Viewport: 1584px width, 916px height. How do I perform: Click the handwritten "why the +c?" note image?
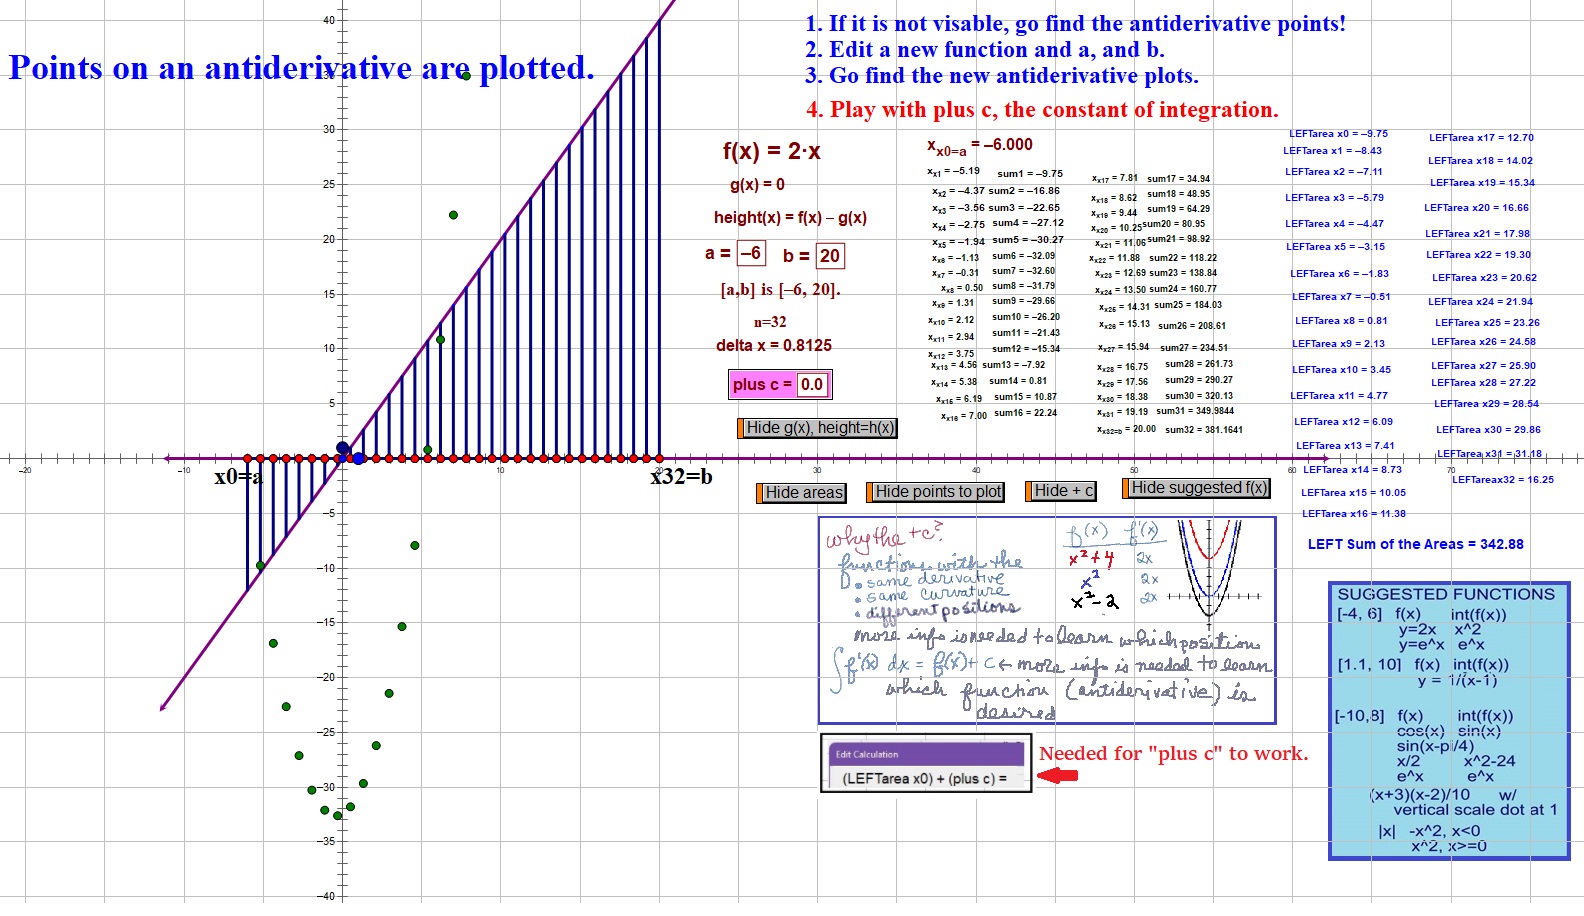coord(1047,620)
